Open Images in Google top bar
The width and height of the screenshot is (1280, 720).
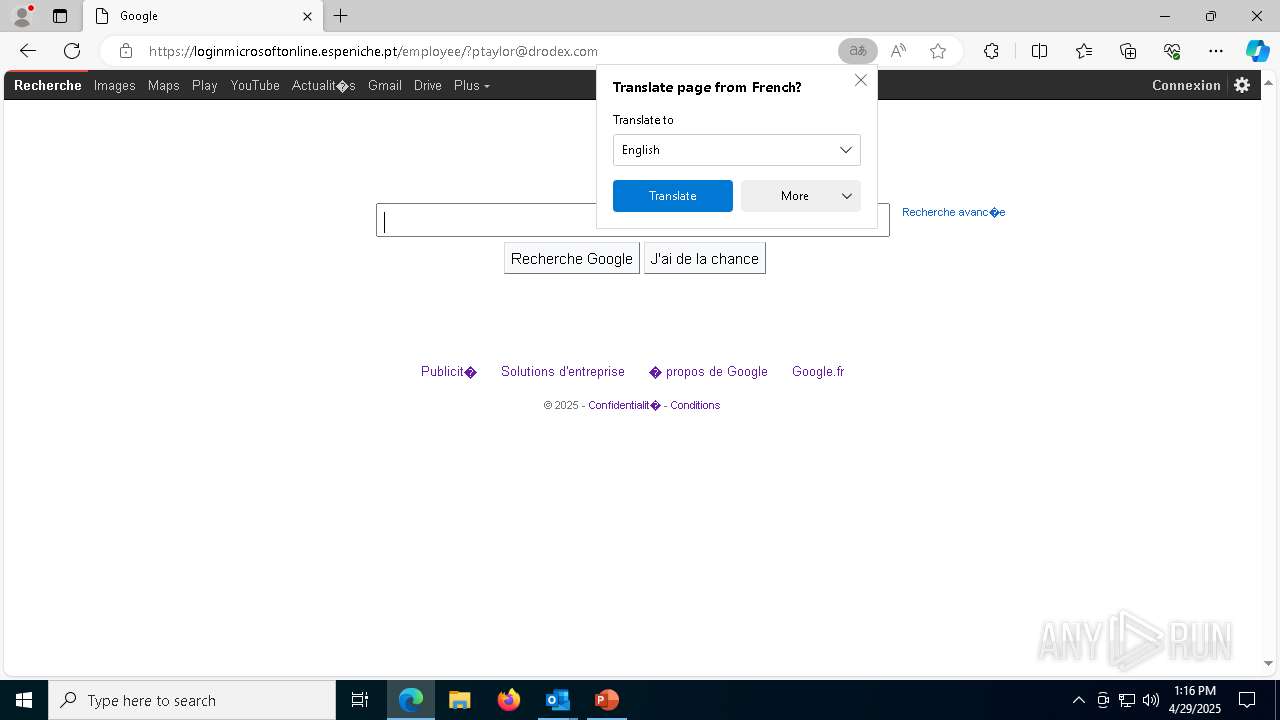coord(114,86)
